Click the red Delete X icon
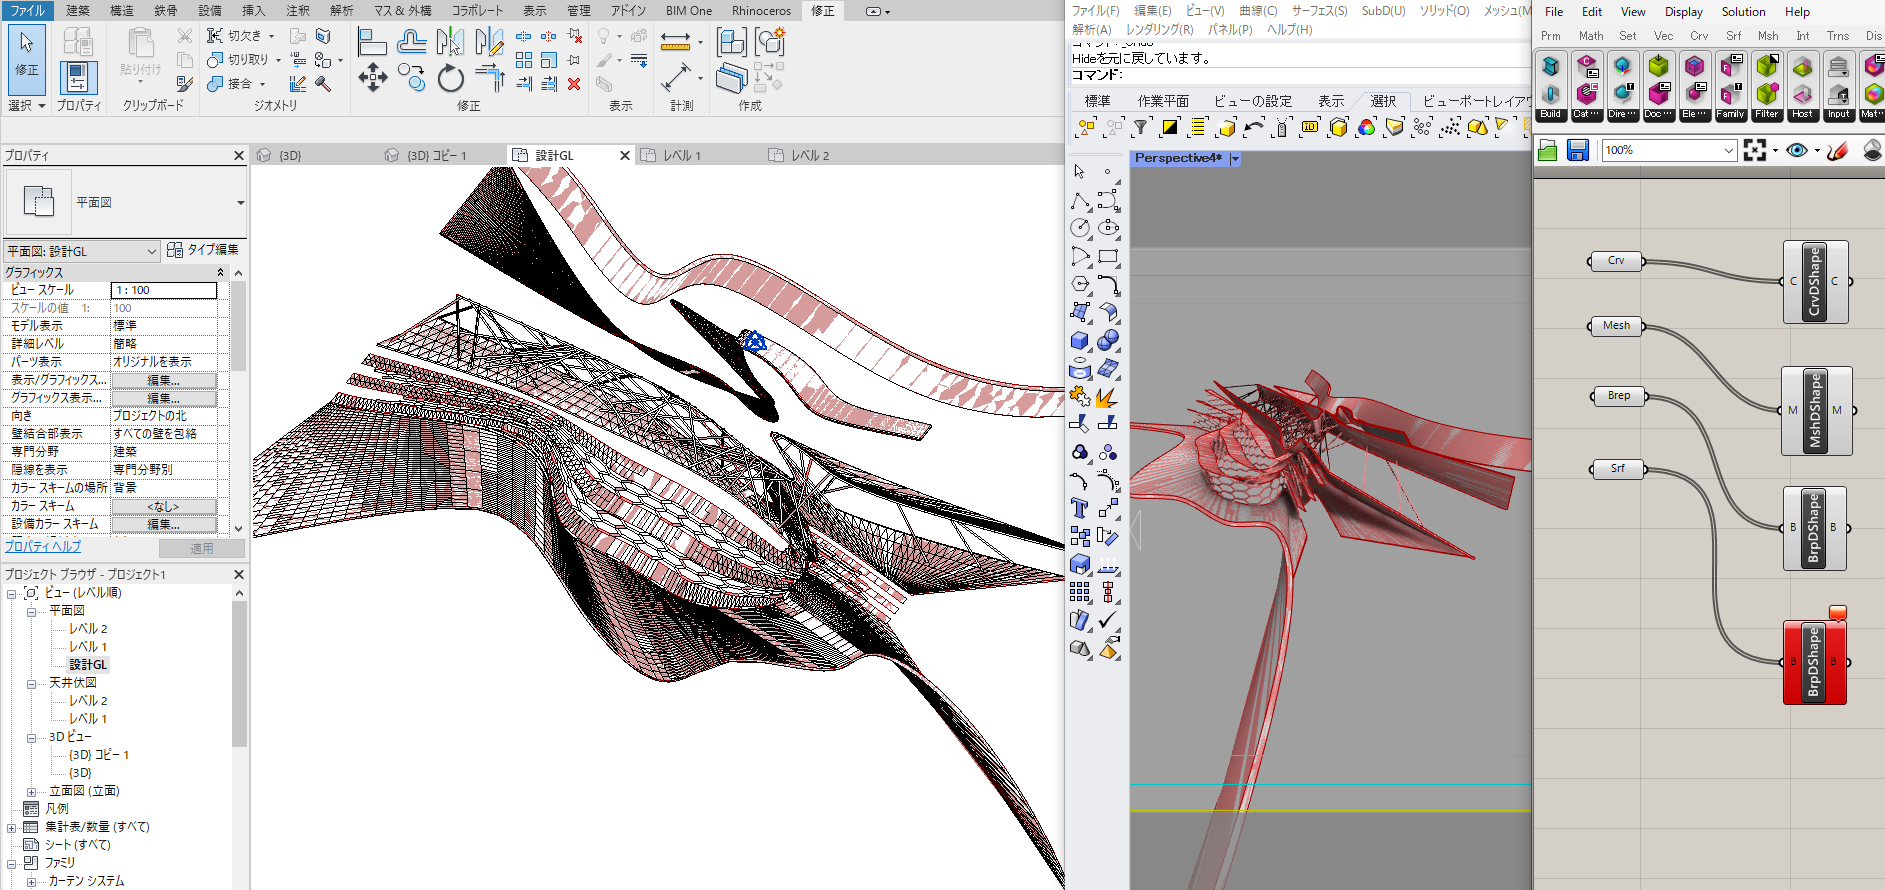Viewport: 1885px width, 890px height. point(574,84)
